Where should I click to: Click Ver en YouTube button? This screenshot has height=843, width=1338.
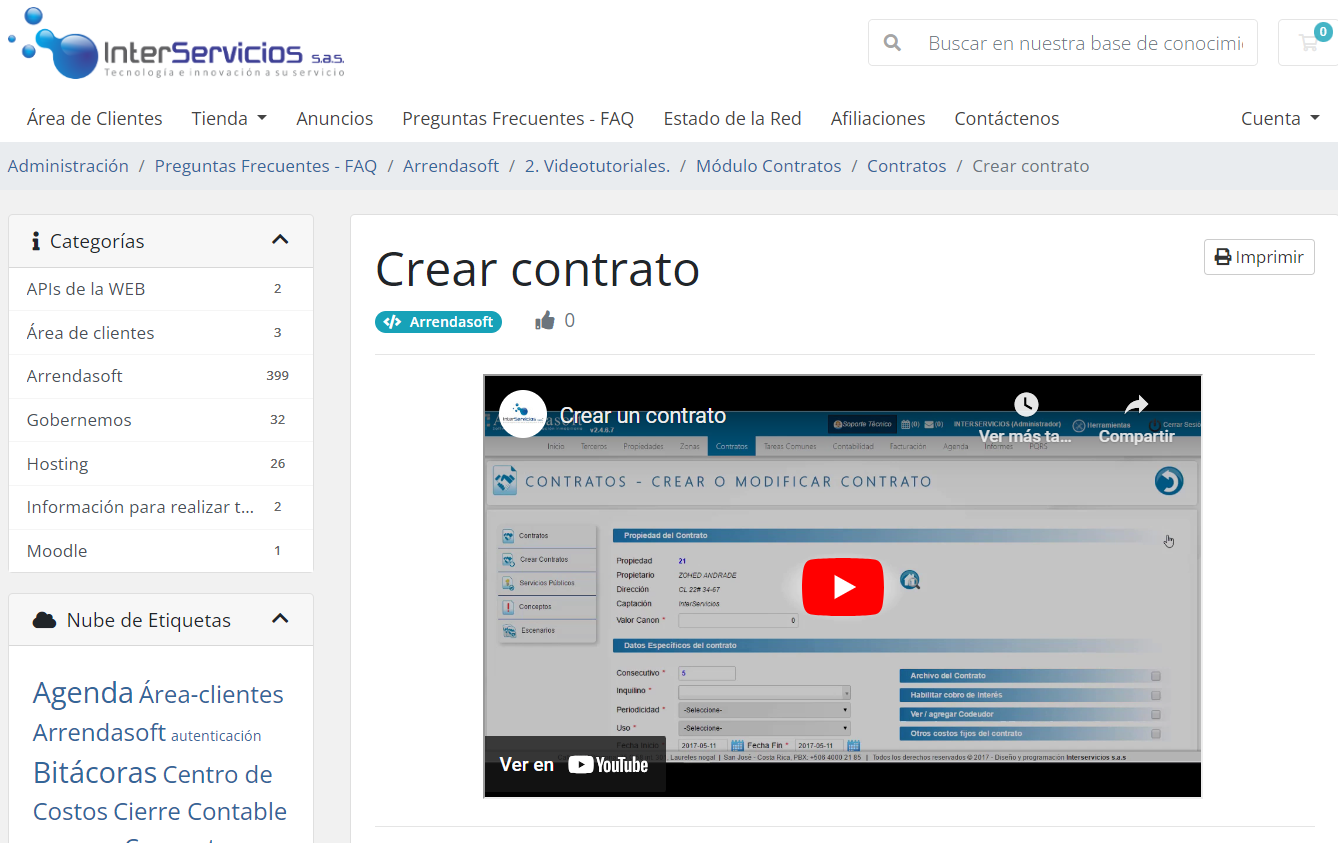575,765
